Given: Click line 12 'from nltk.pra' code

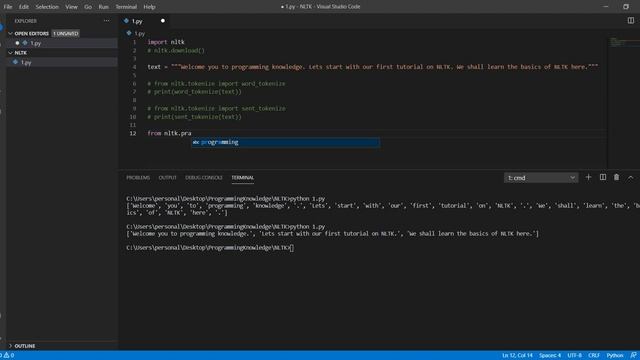Looking at the screenshot, I should pyautogui.click(x=169, y=133).
